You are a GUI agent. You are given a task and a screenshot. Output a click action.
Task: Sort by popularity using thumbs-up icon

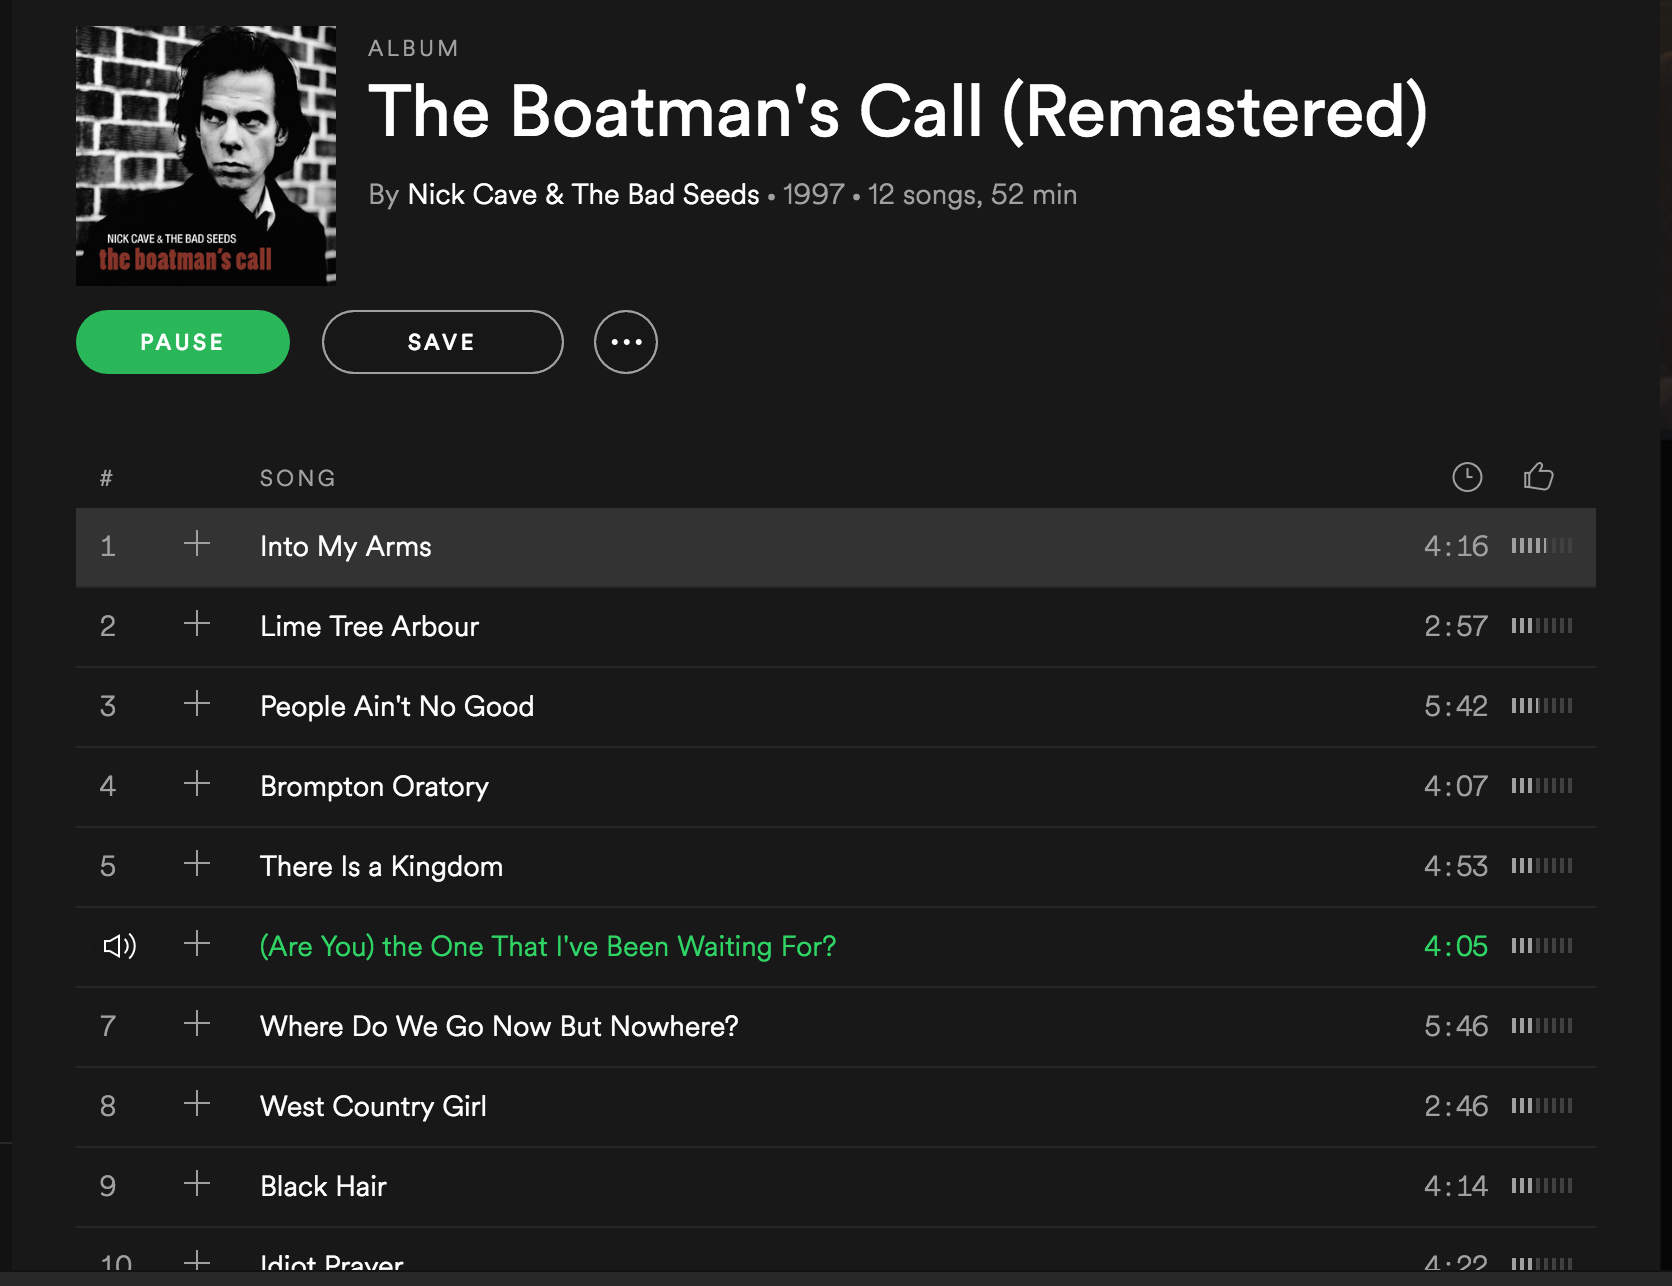1538,477
